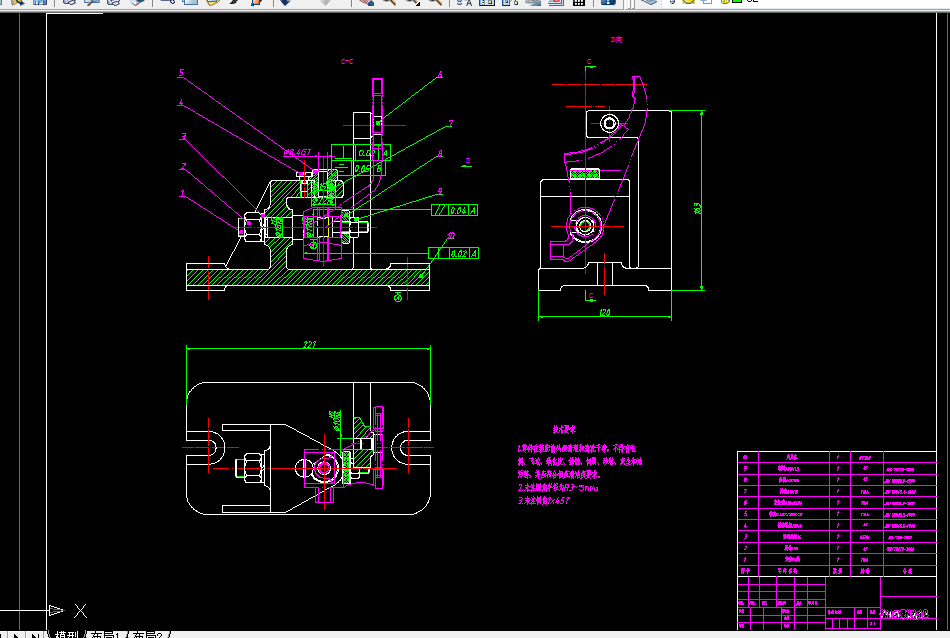Click the green layer color swatch in the toolbar
950x638 pixels.
[737, 2]
